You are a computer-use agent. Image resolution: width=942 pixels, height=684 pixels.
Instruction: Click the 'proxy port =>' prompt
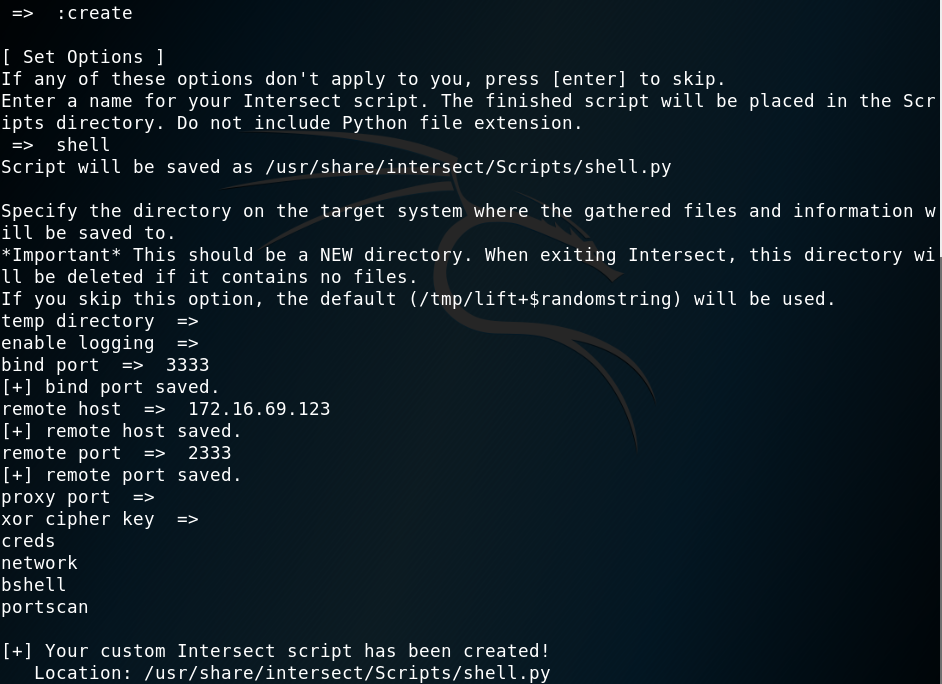pyautogui.click(x=78, y=497)
